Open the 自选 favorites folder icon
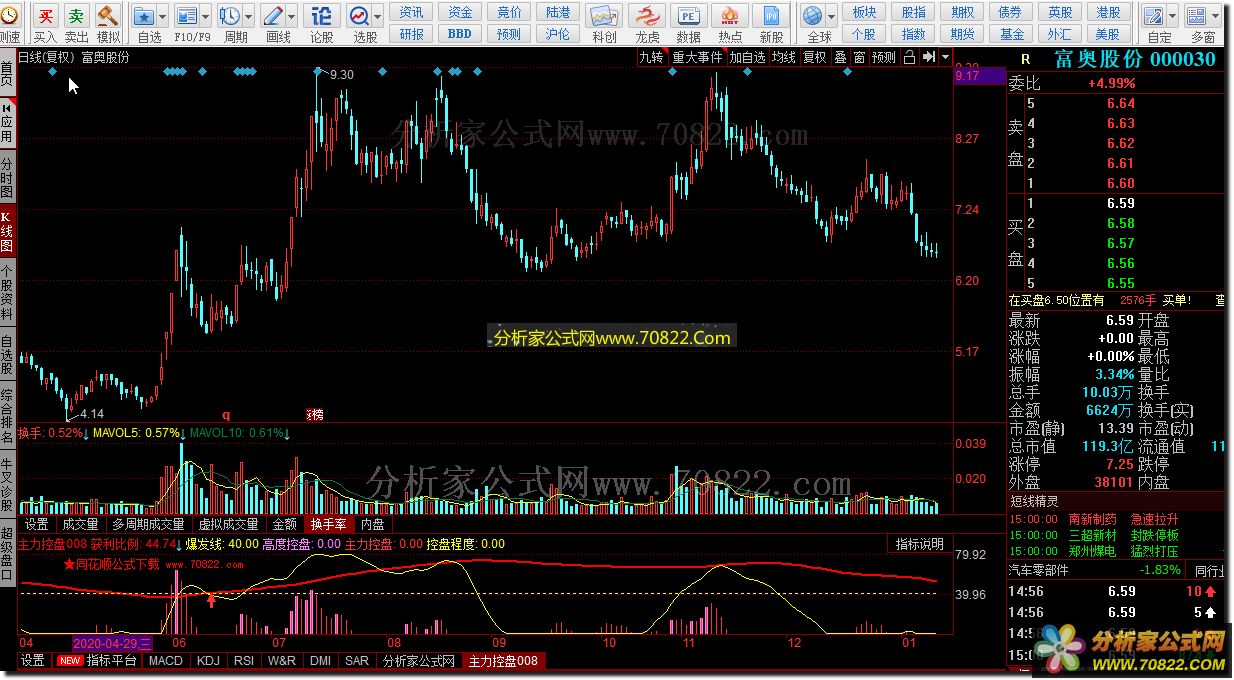 click(145, 17)
